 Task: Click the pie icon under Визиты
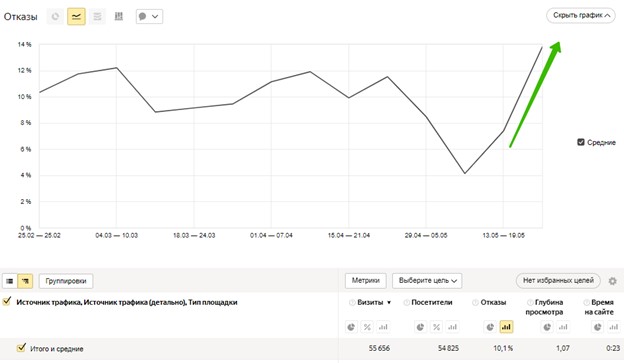pyautogui.click(x=351, y=327)
